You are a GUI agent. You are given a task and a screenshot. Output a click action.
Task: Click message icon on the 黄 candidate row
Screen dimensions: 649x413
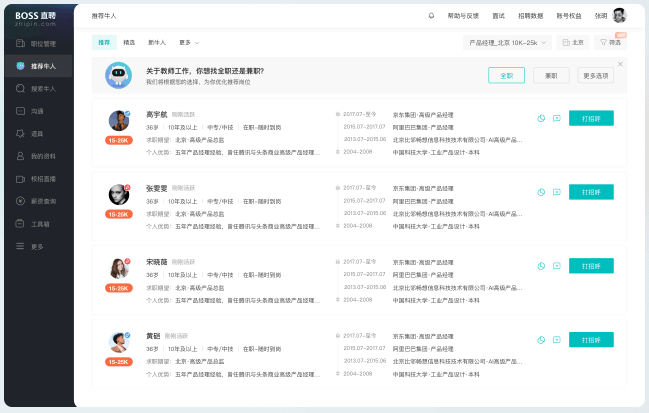[557, 340]
